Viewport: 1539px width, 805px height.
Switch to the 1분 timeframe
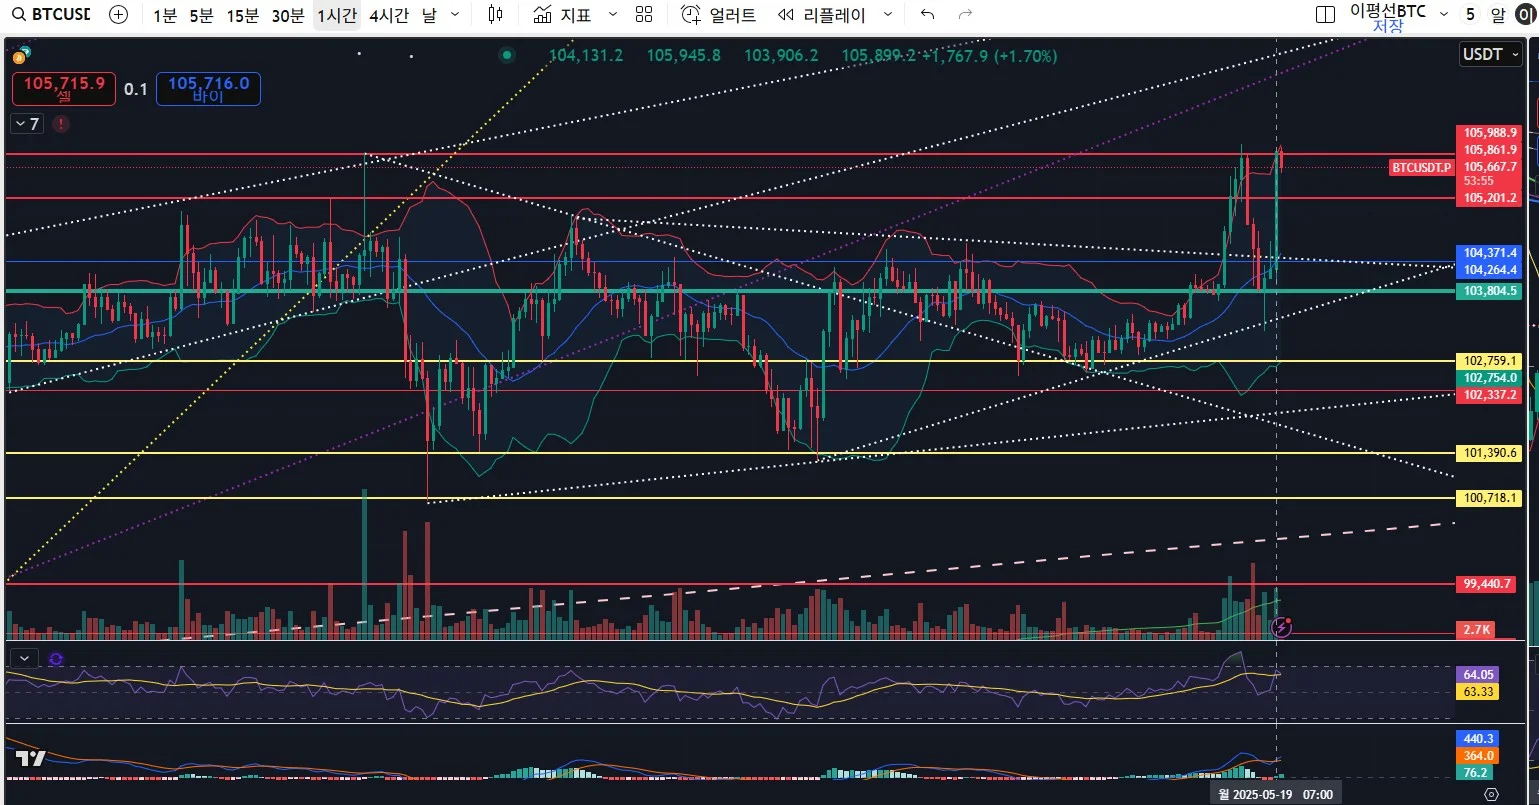click(165, 15)
